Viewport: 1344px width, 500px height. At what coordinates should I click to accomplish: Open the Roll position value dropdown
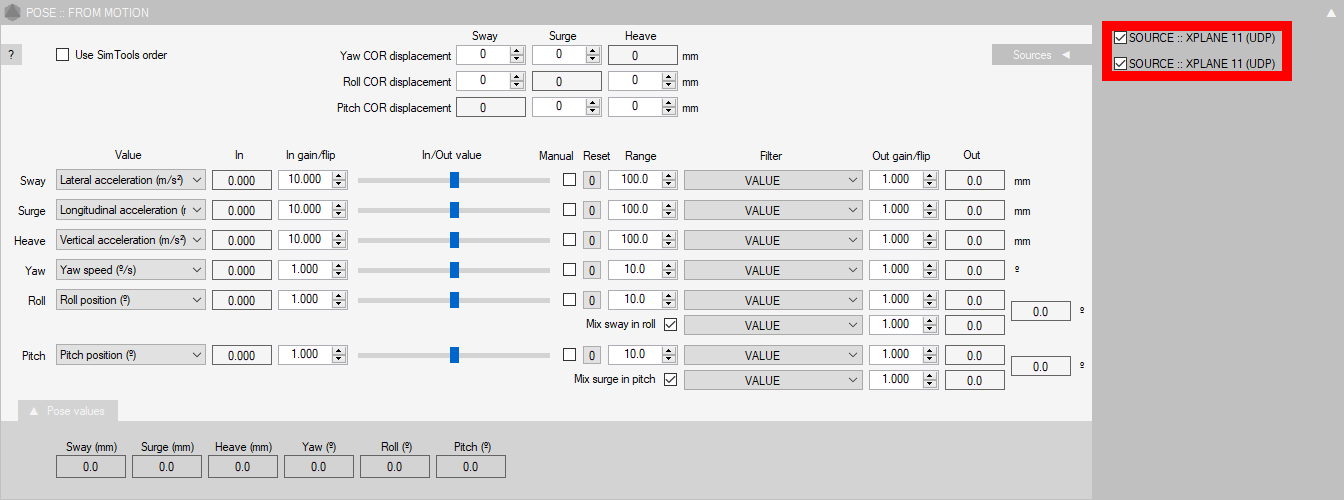tap(131, 300)
